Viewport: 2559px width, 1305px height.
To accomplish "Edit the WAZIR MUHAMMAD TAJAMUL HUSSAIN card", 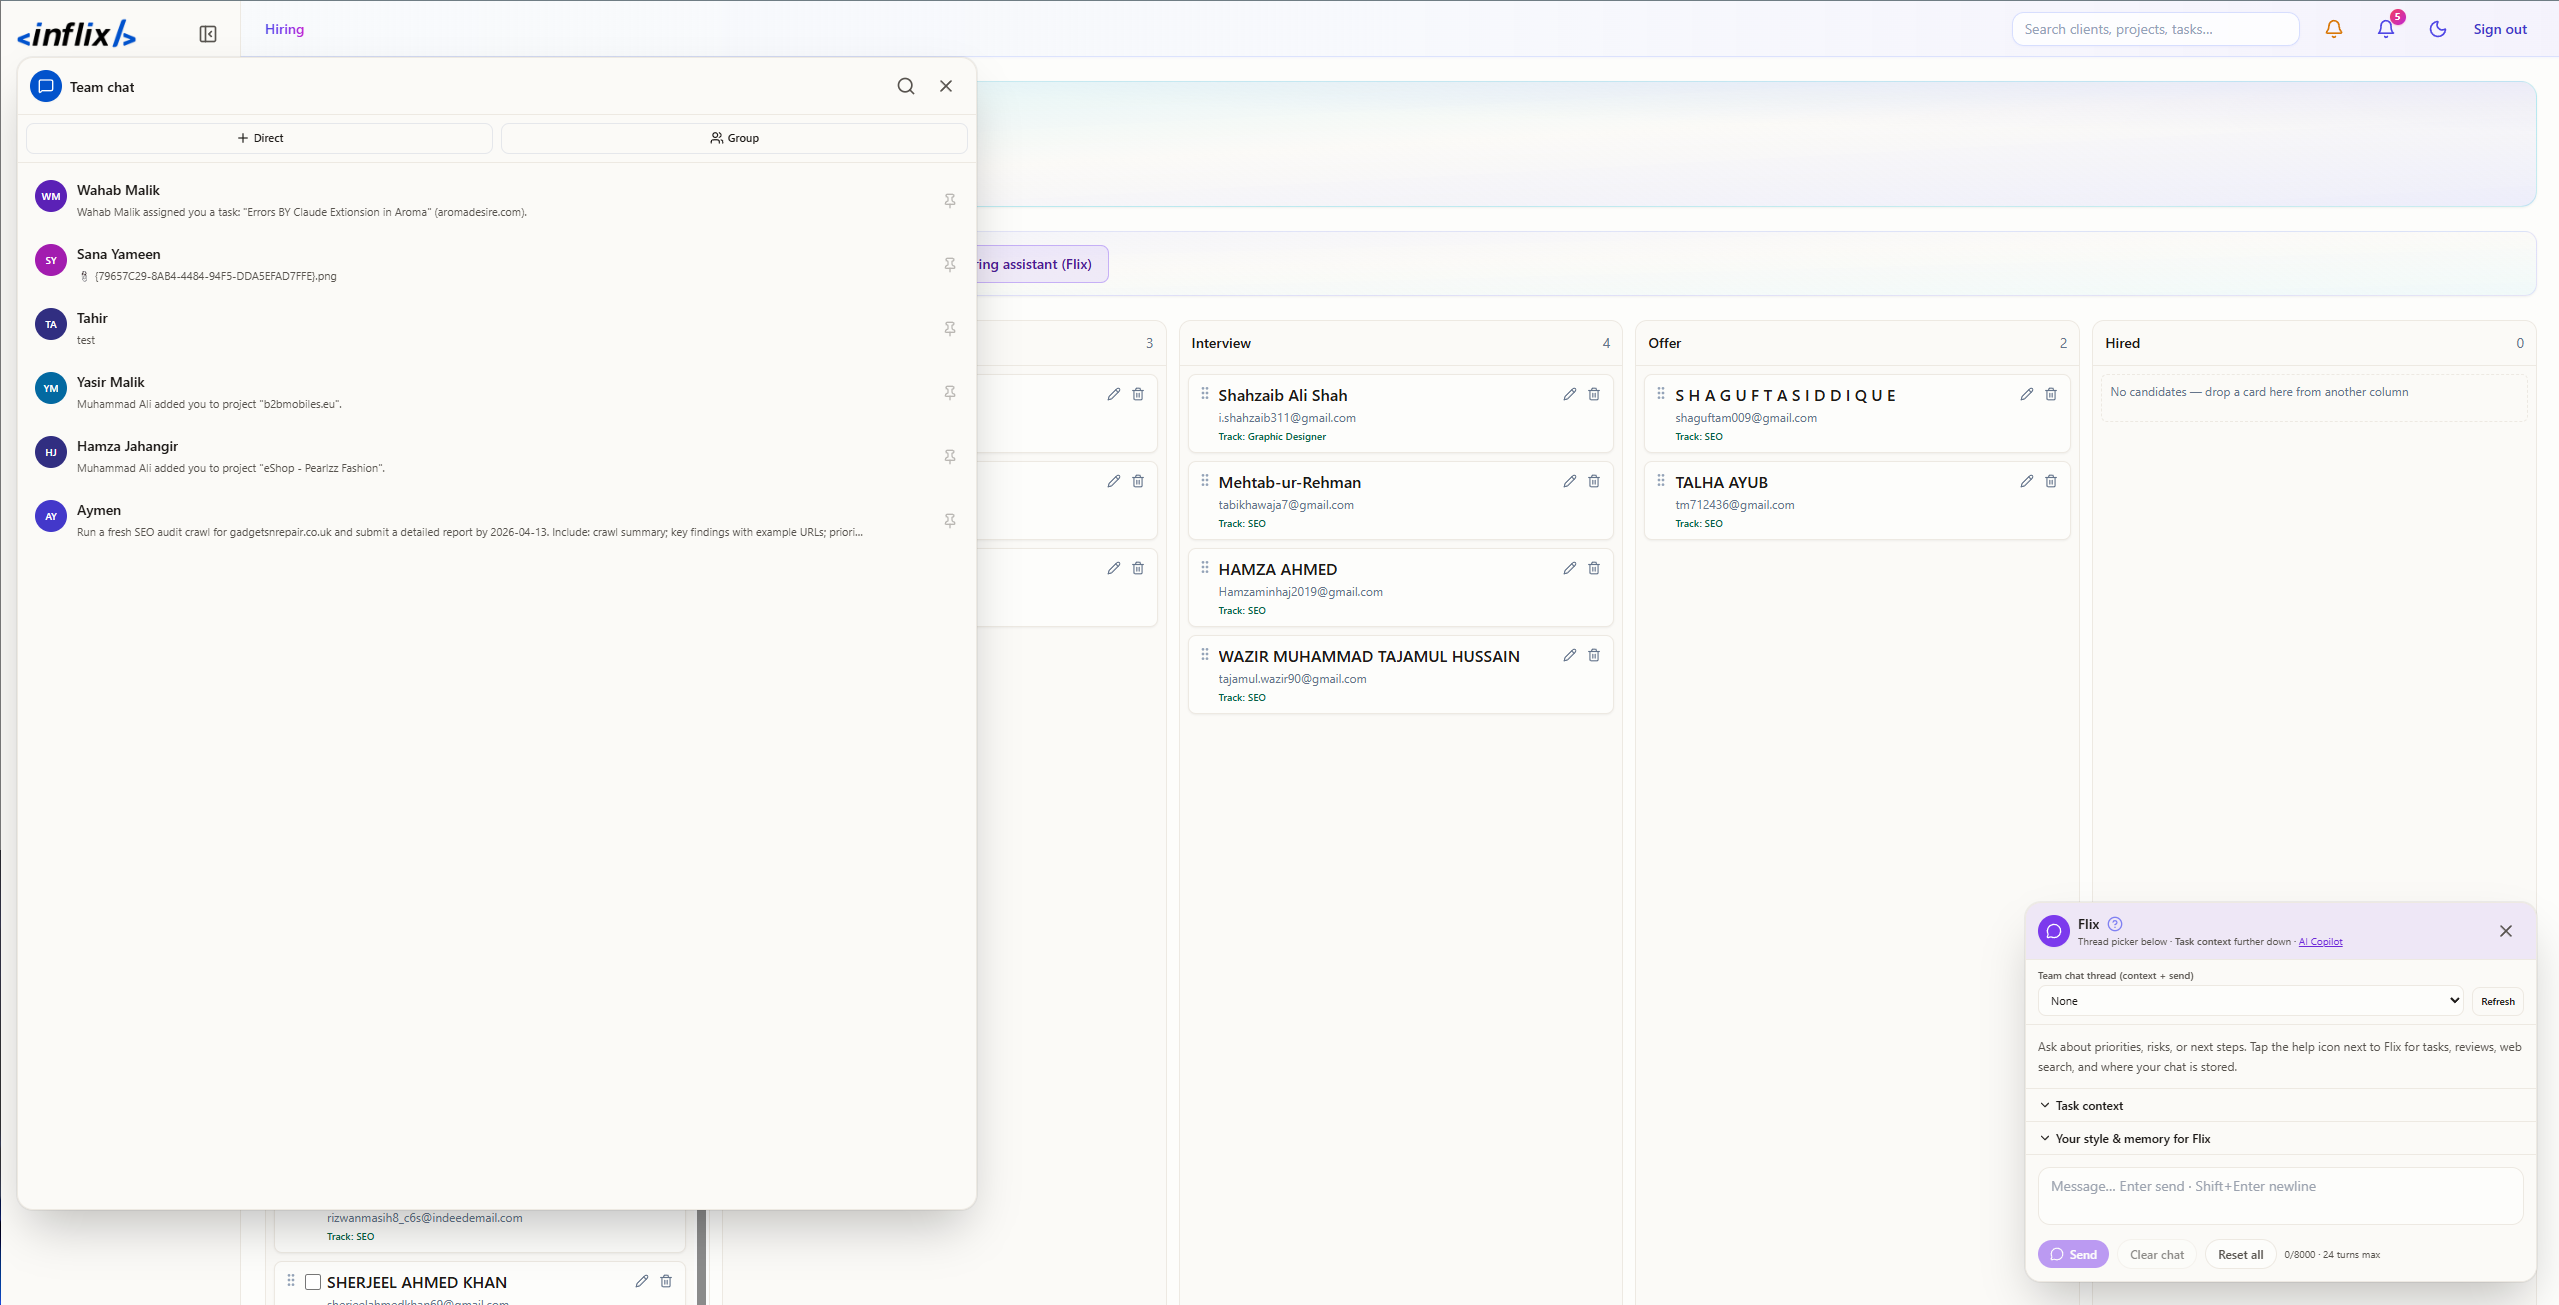I will [x=1570, y=655].
